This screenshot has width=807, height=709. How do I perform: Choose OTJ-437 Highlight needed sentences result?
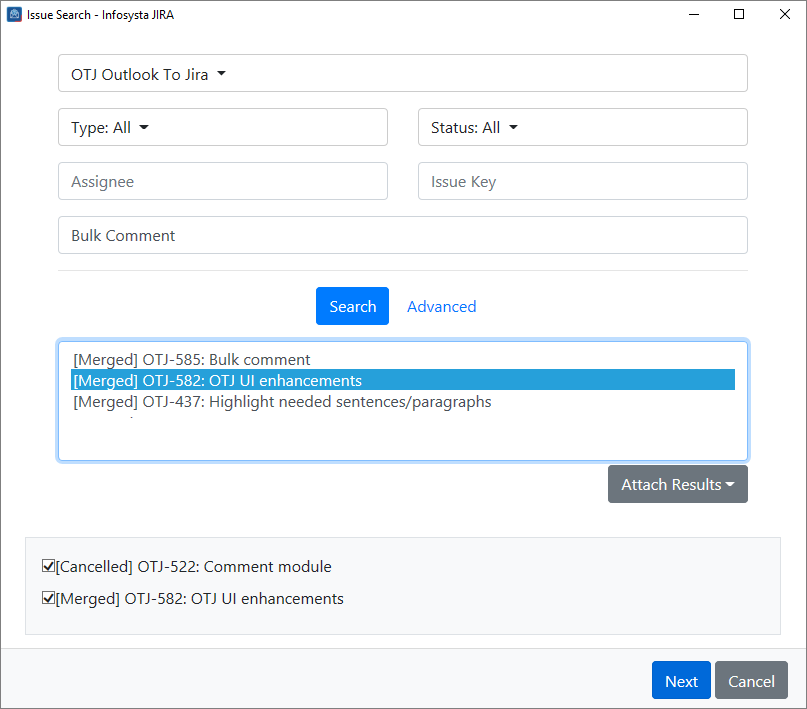pyautogui.click(x=282, y=402)
